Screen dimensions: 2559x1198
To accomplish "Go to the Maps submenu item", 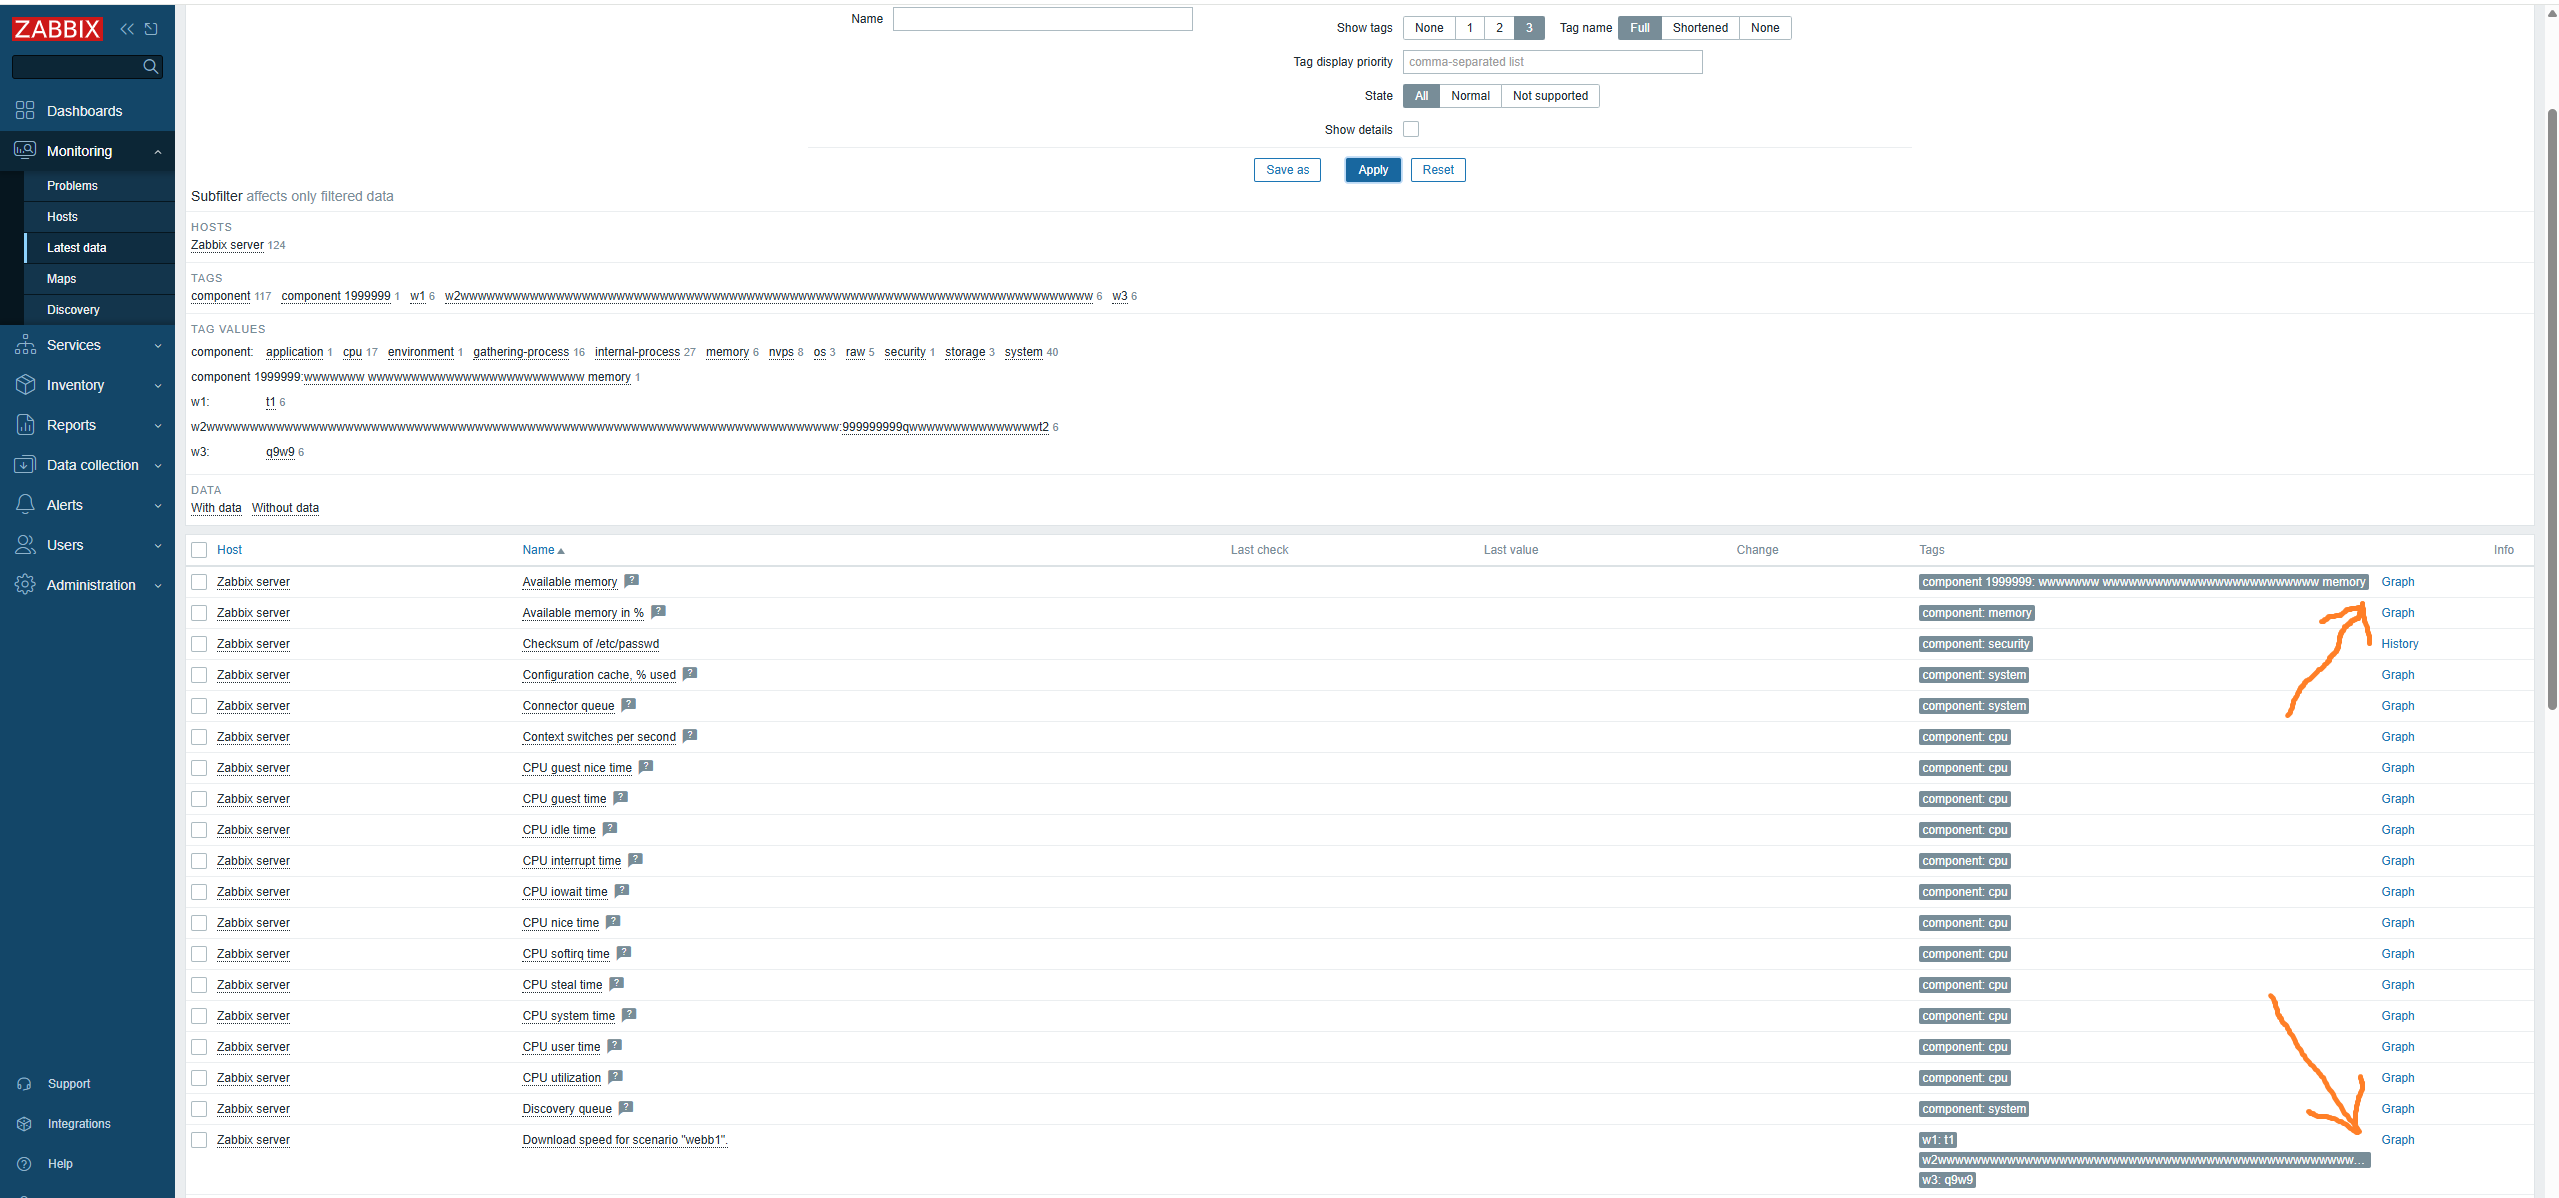I will (61, 279).
